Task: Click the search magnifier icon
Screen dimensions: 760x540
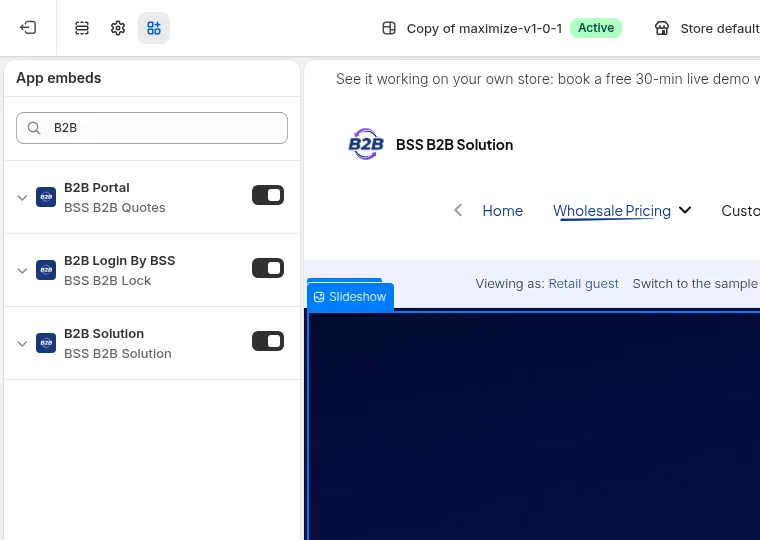Action: (34, 128)
